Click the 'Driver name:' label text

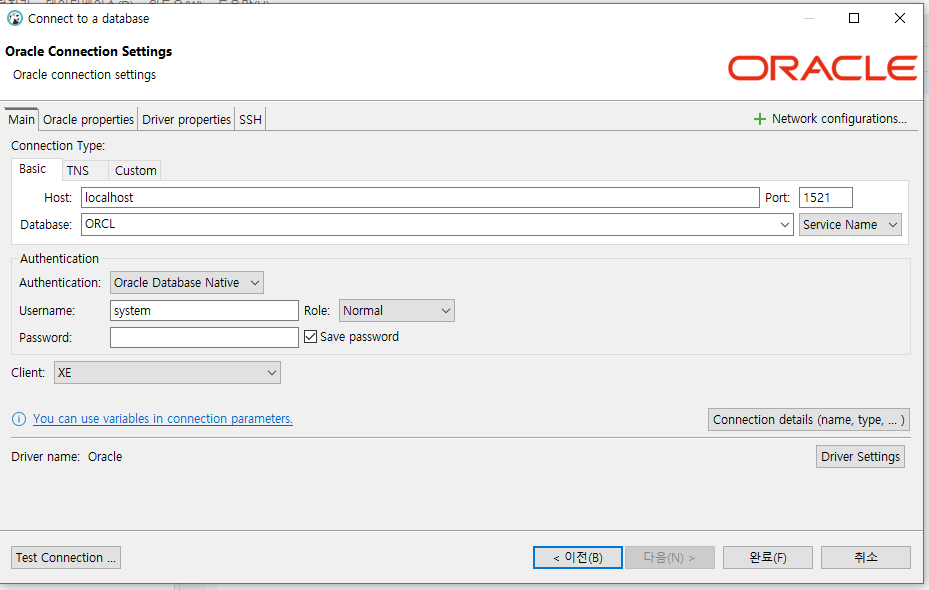[x=46, y=457]
